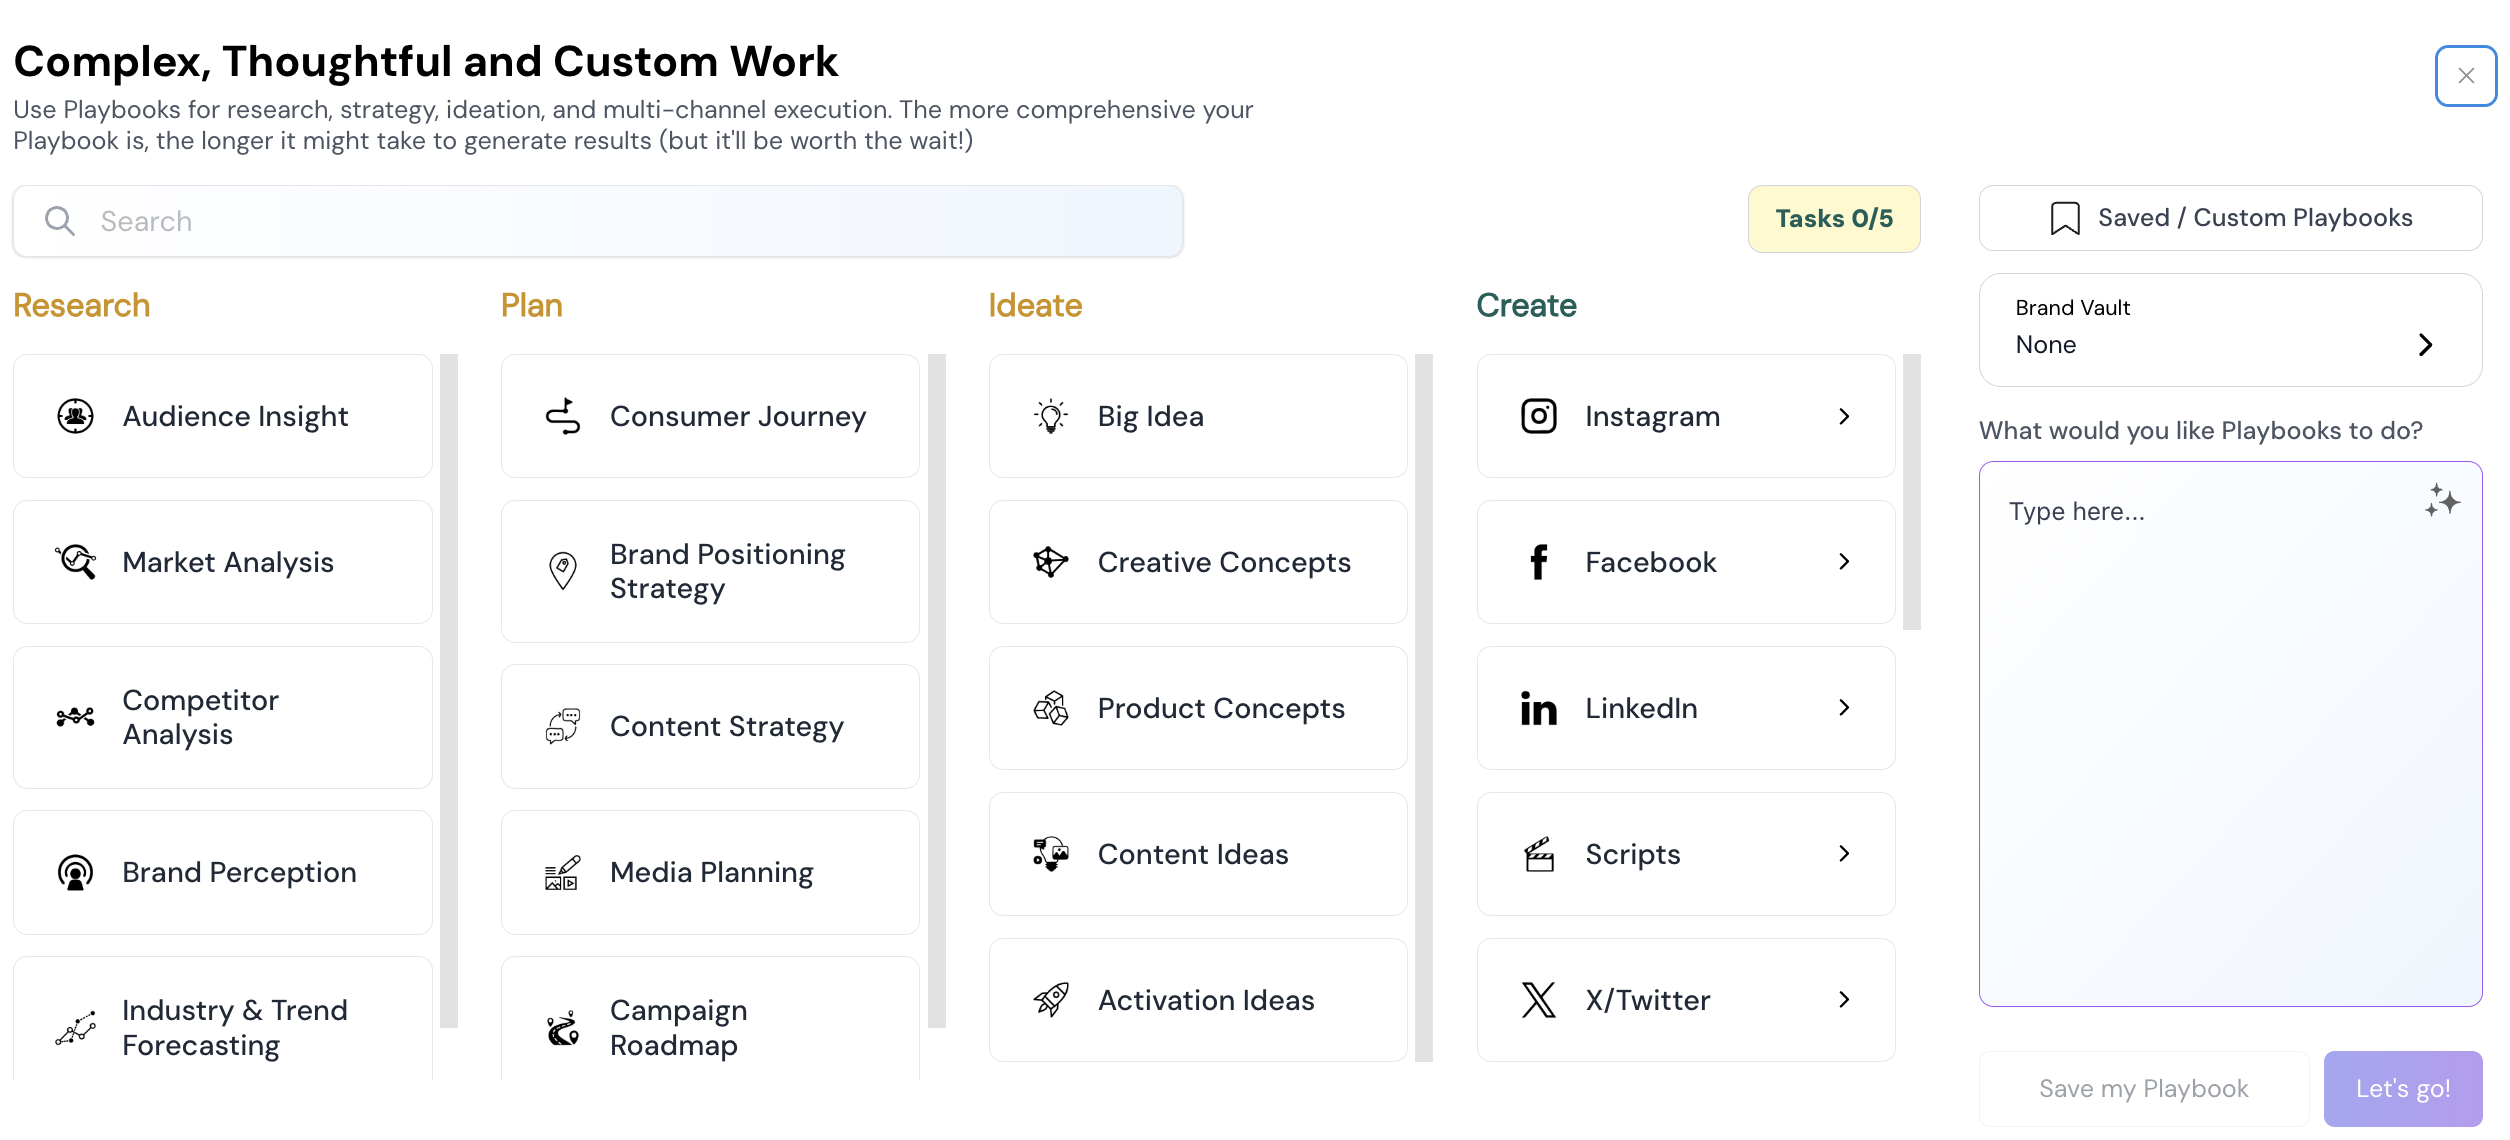Select the Content Strategy playbook task
Viewport: 2510px width, 1140px height.
click(x=710, y=726)
